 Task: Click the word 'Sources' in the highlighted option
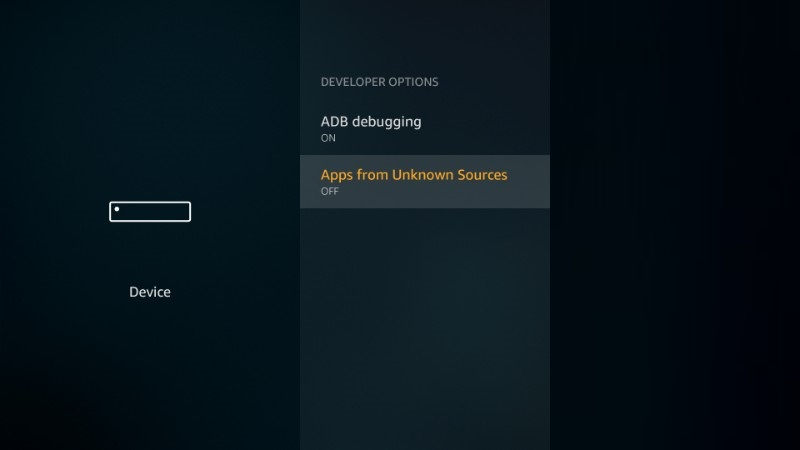click(x=482, y=175)
